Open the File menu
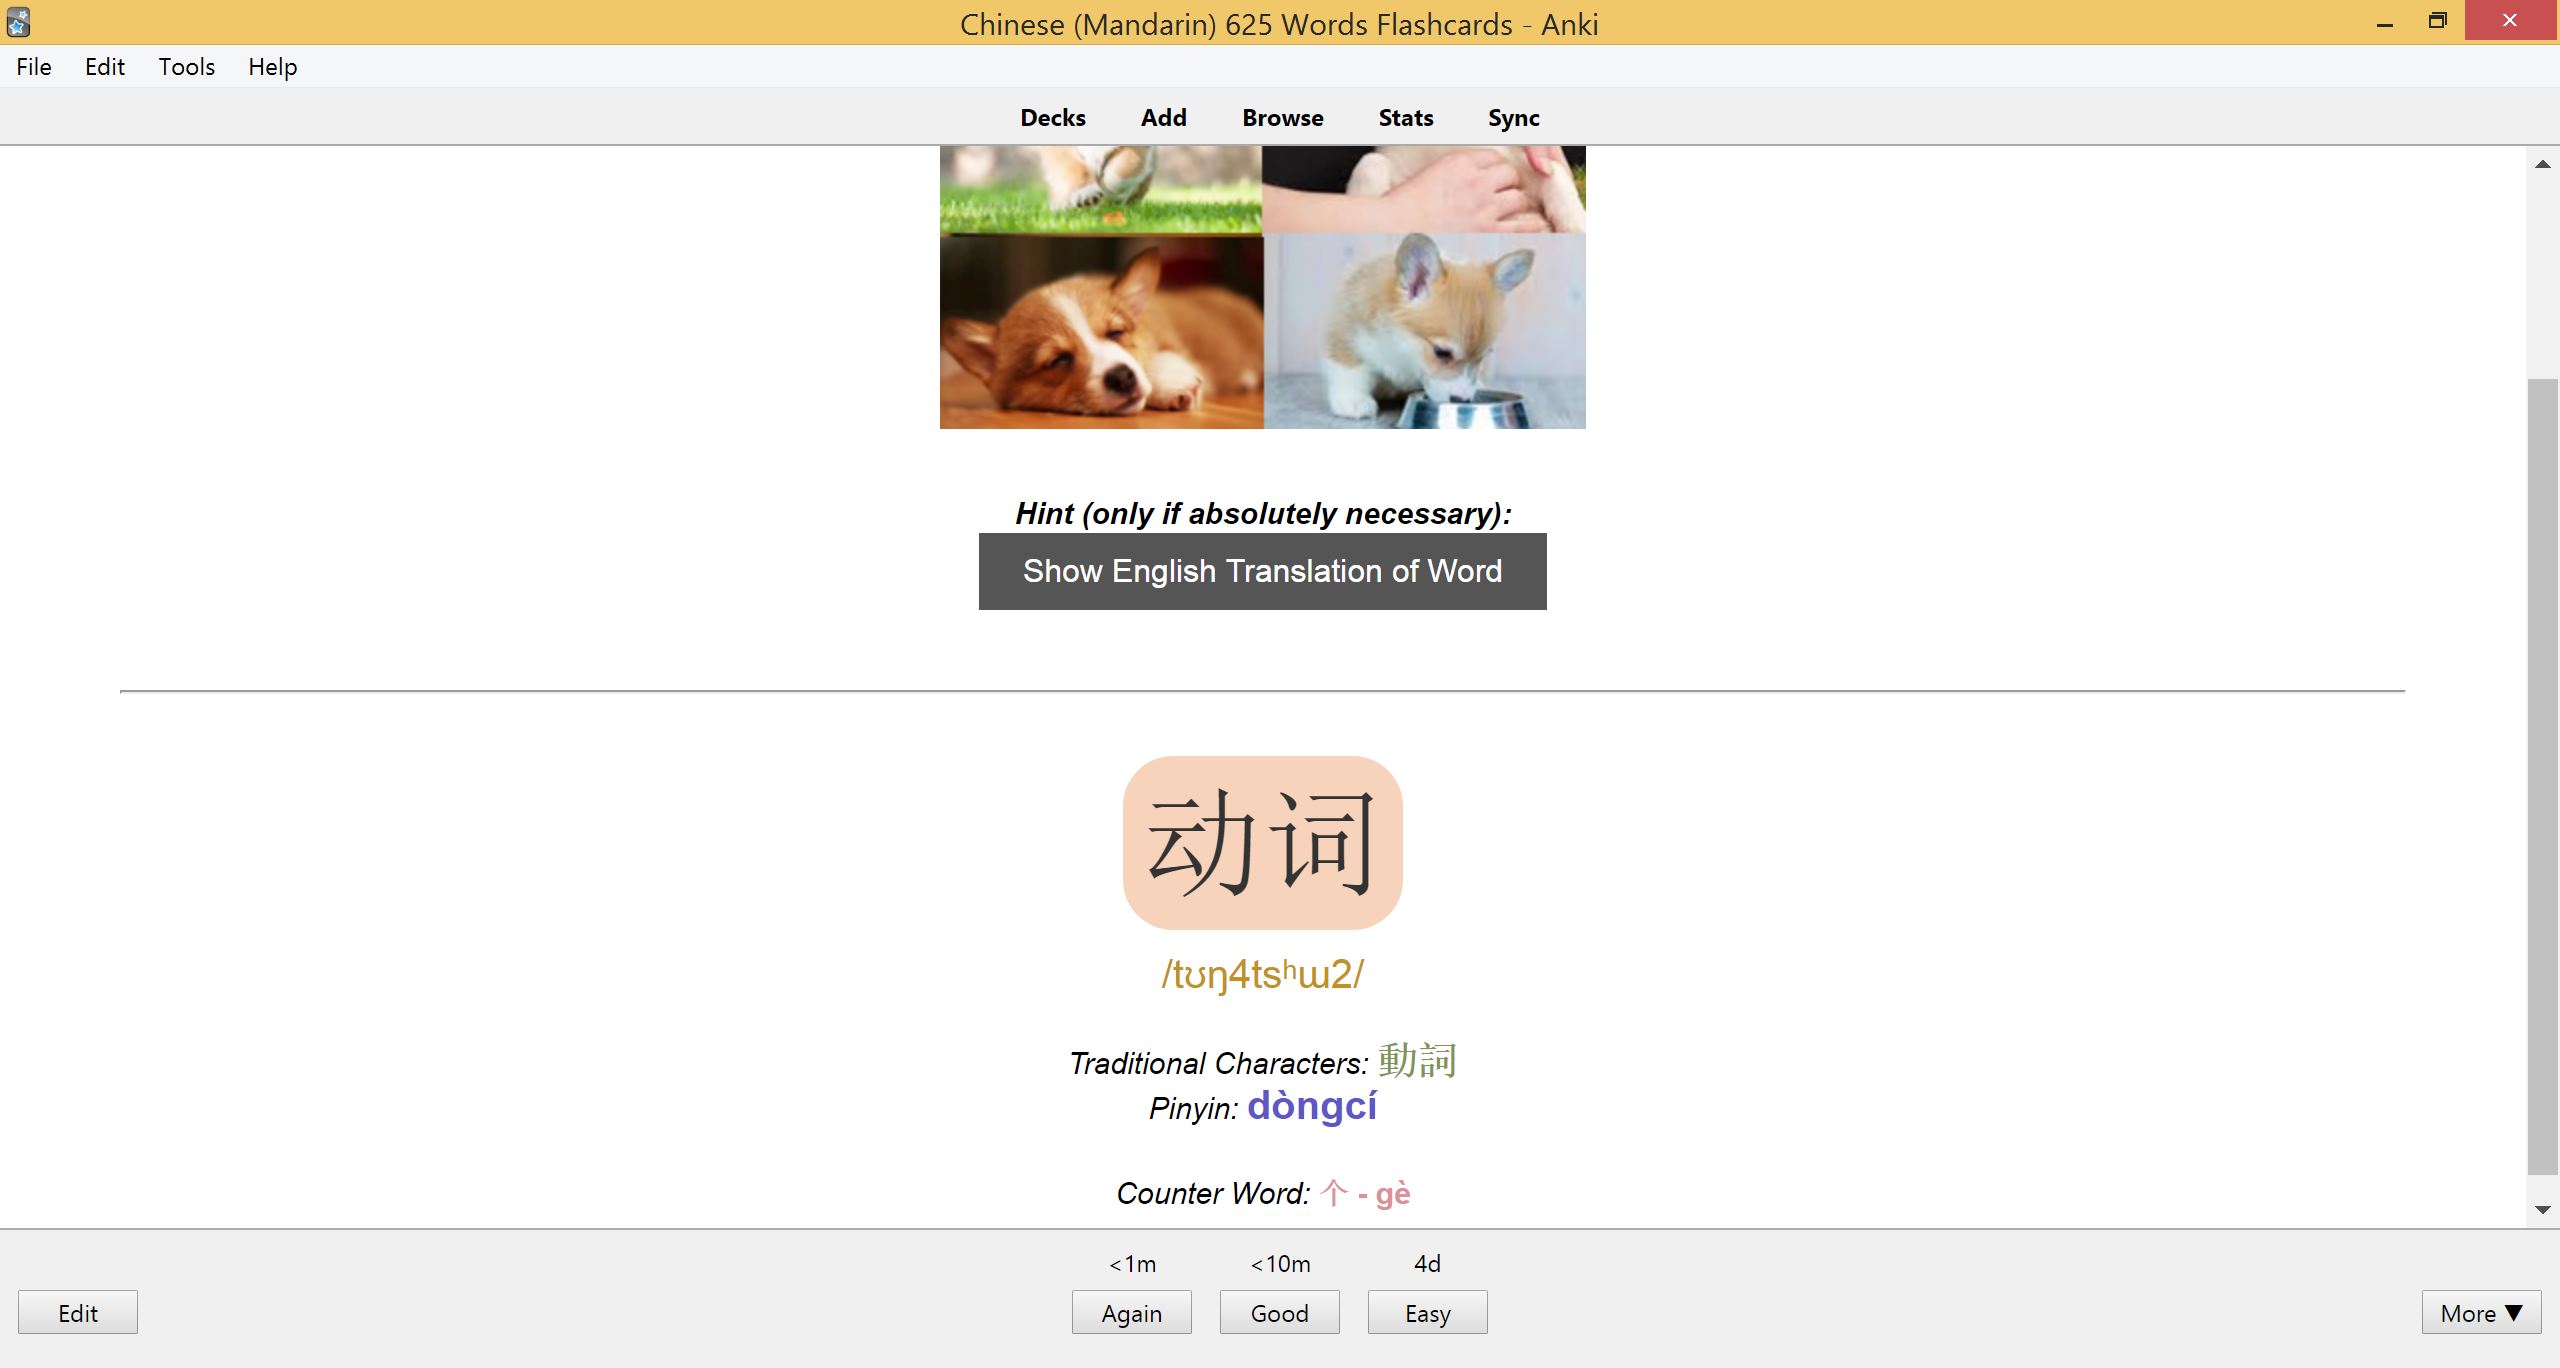 pos(34,67)
